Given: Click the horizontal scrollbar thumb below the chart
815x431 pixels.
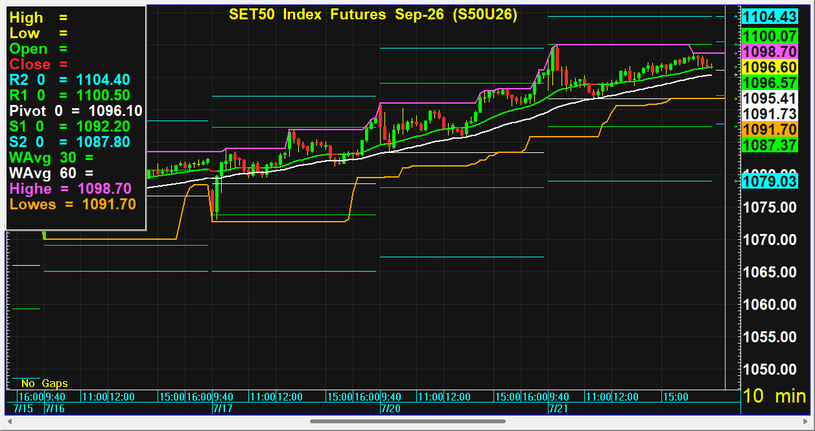Looking at the screenshot, I should pyautogui.click(x=408, y=421).
